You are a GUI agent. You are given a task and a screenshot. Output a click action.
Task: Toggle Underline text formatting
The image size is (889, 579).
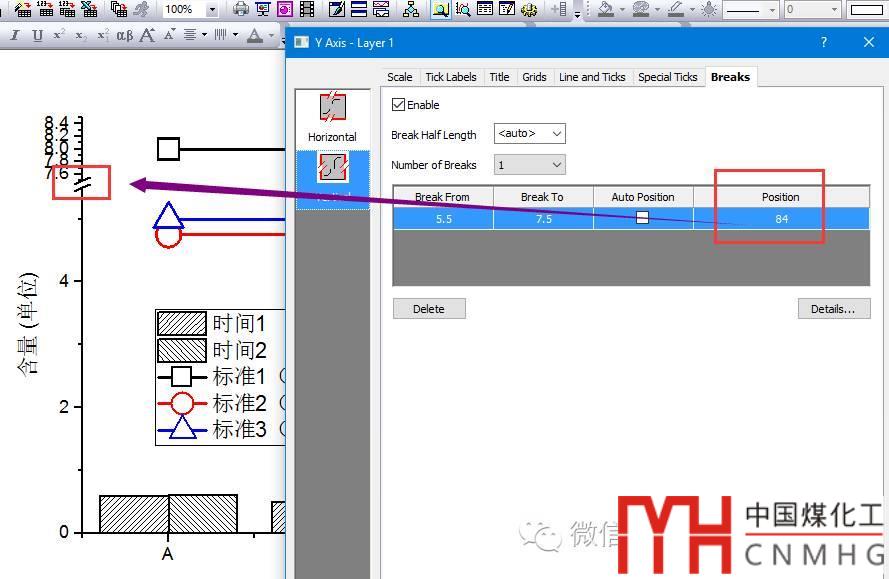(37, 36)
